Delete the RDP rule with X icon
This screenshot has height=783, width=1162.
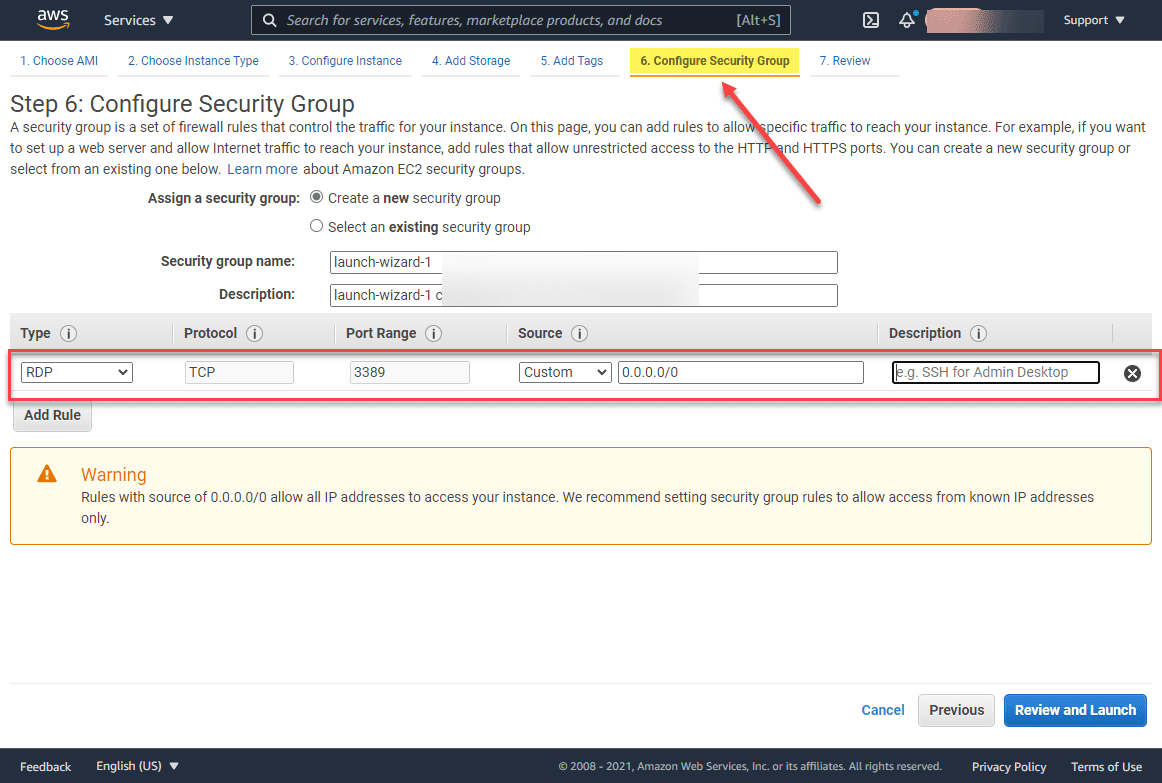1132,373
